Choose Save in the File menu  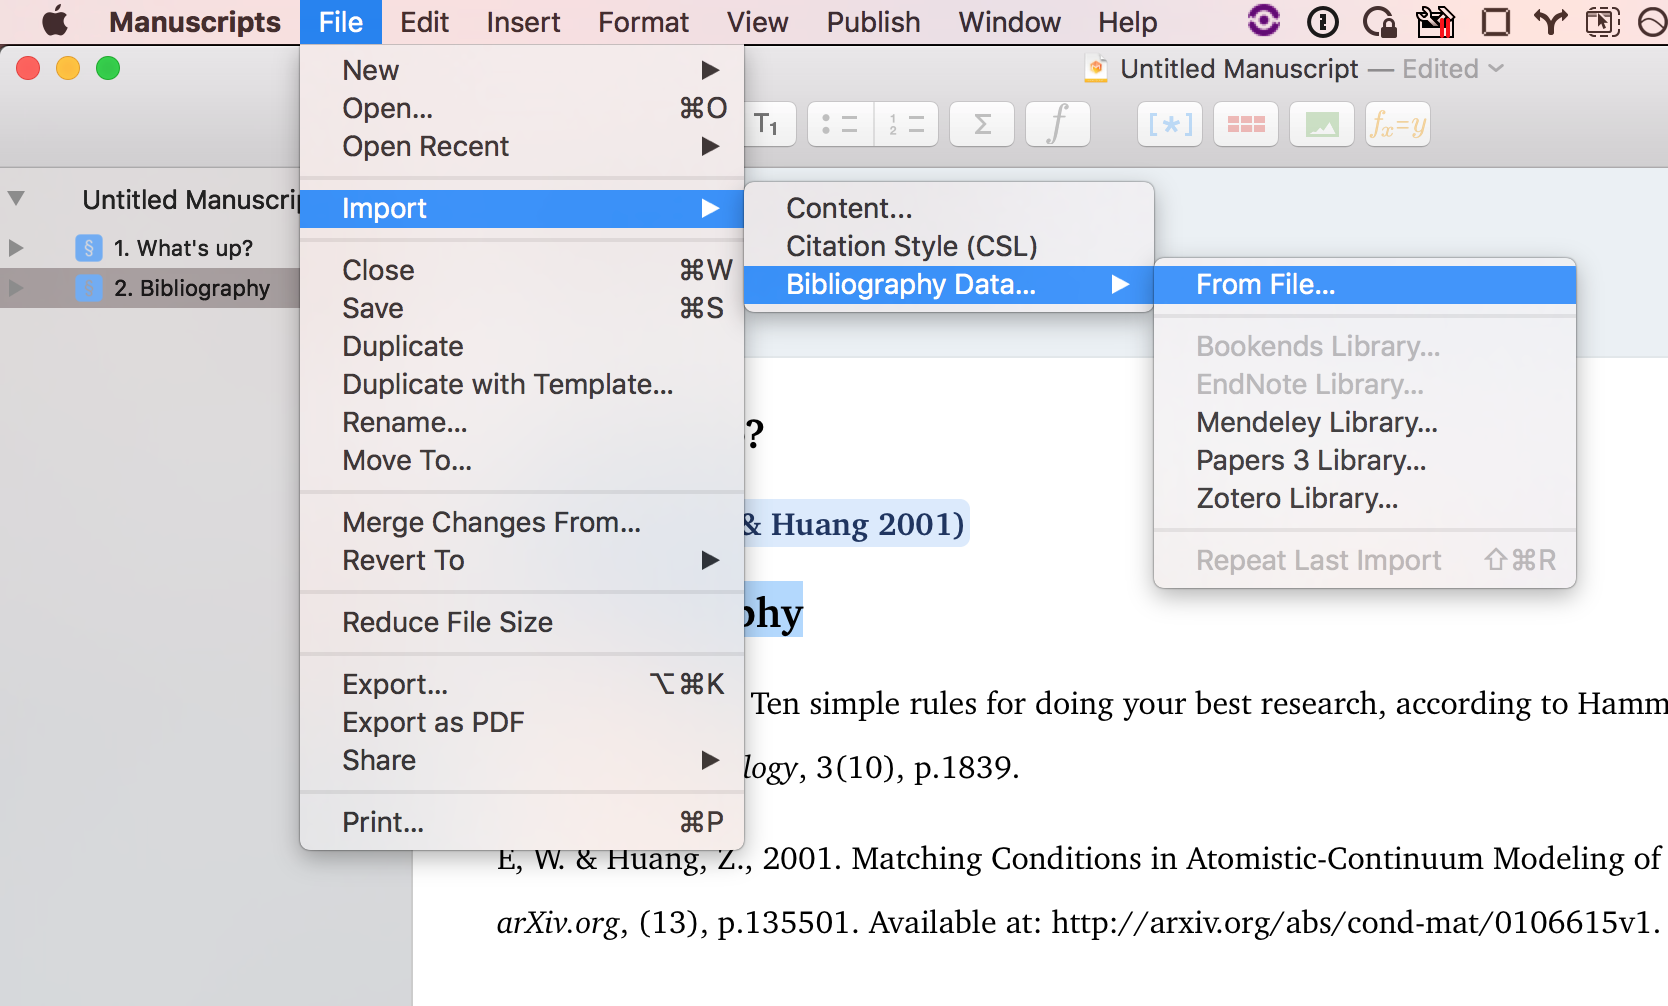coord(522,308)
